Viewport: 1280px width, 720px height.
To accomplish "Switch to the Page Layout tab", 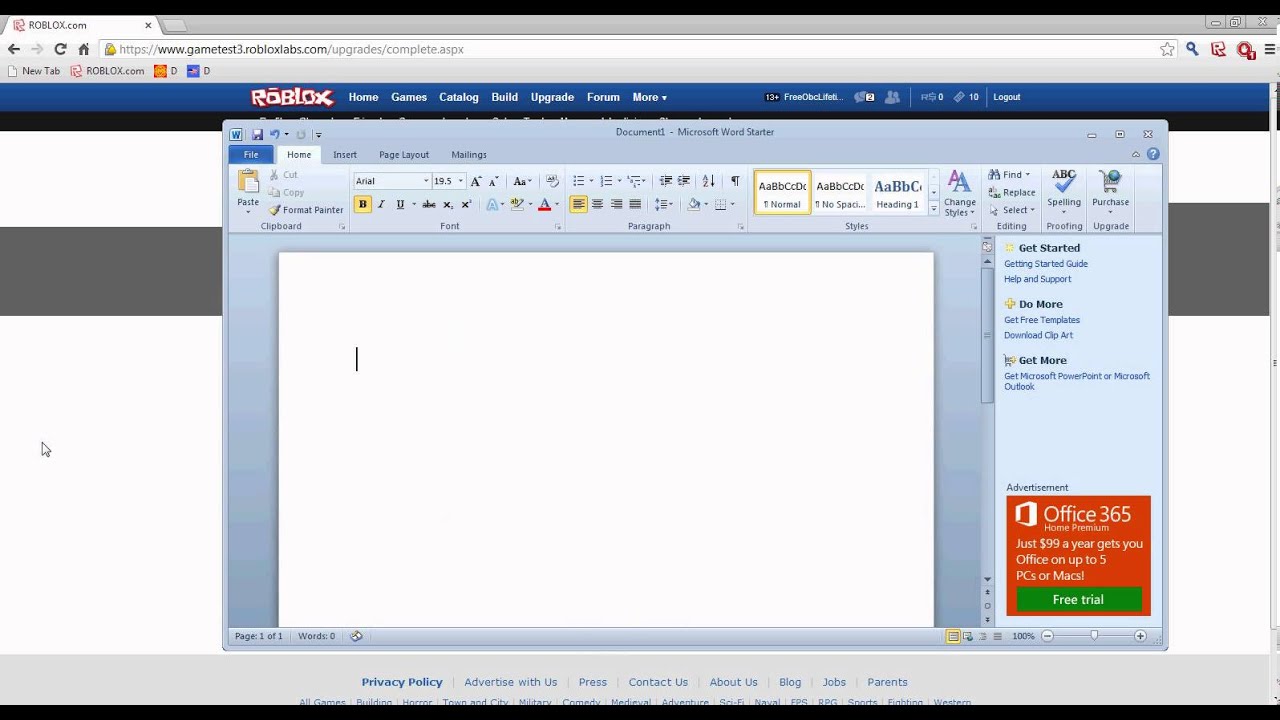I will pyautogui.click(x=404, y=155).
